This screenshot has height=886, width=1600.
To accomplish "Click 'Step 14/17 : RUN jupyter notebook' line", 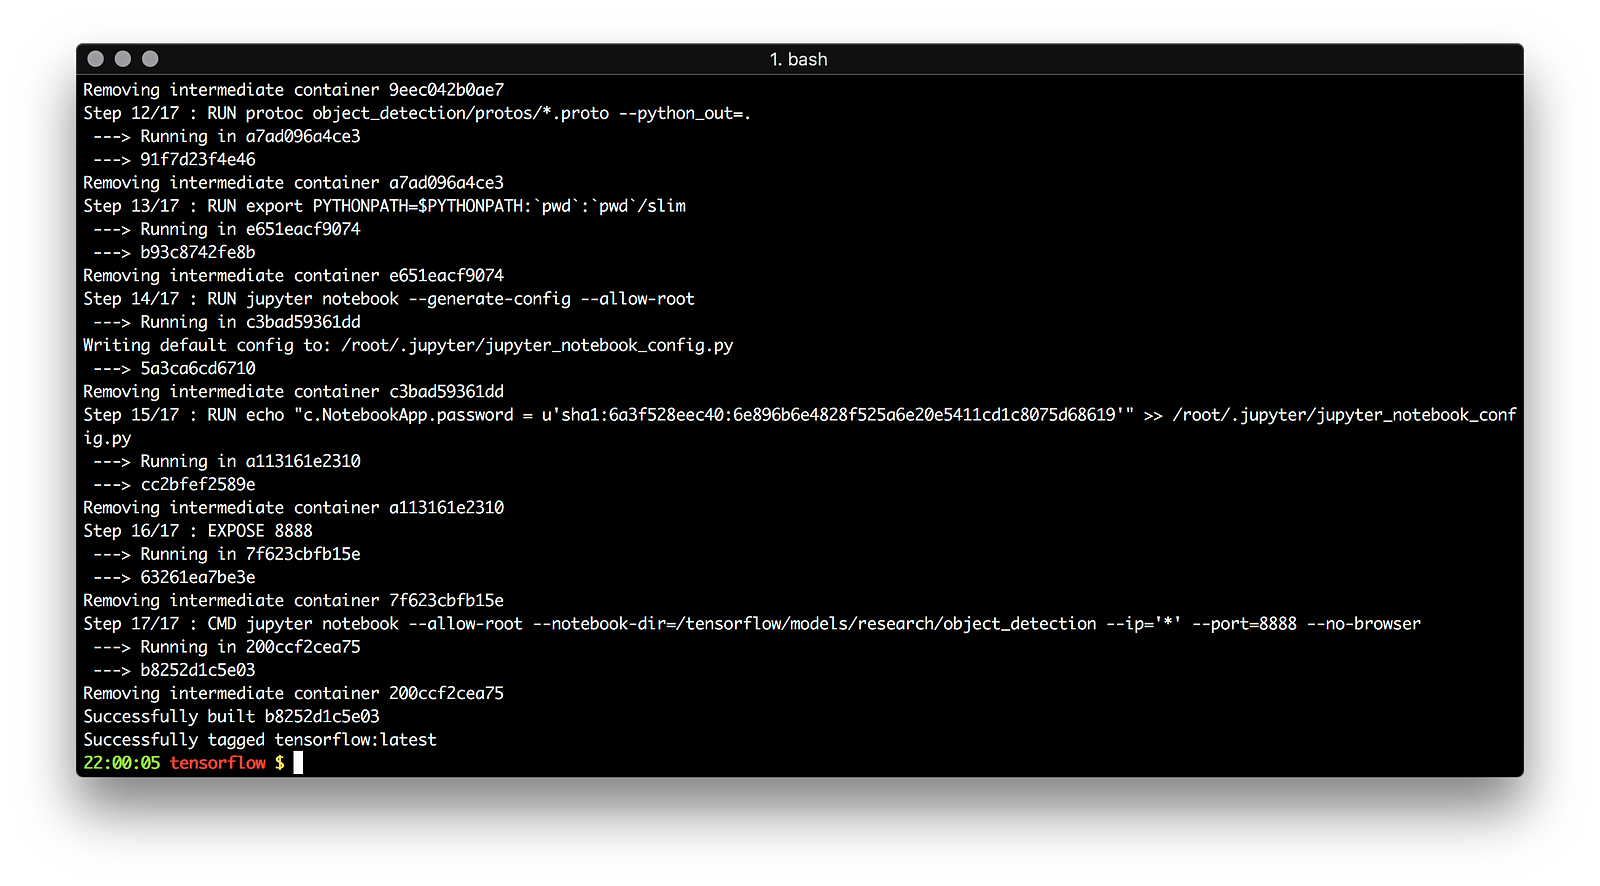I will [x=389, y=299].
